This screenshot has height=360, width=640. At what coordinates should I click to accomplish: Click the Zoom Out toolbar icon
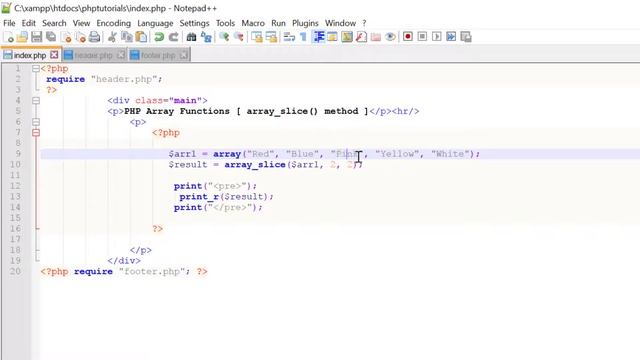click(x=239, y=37)
